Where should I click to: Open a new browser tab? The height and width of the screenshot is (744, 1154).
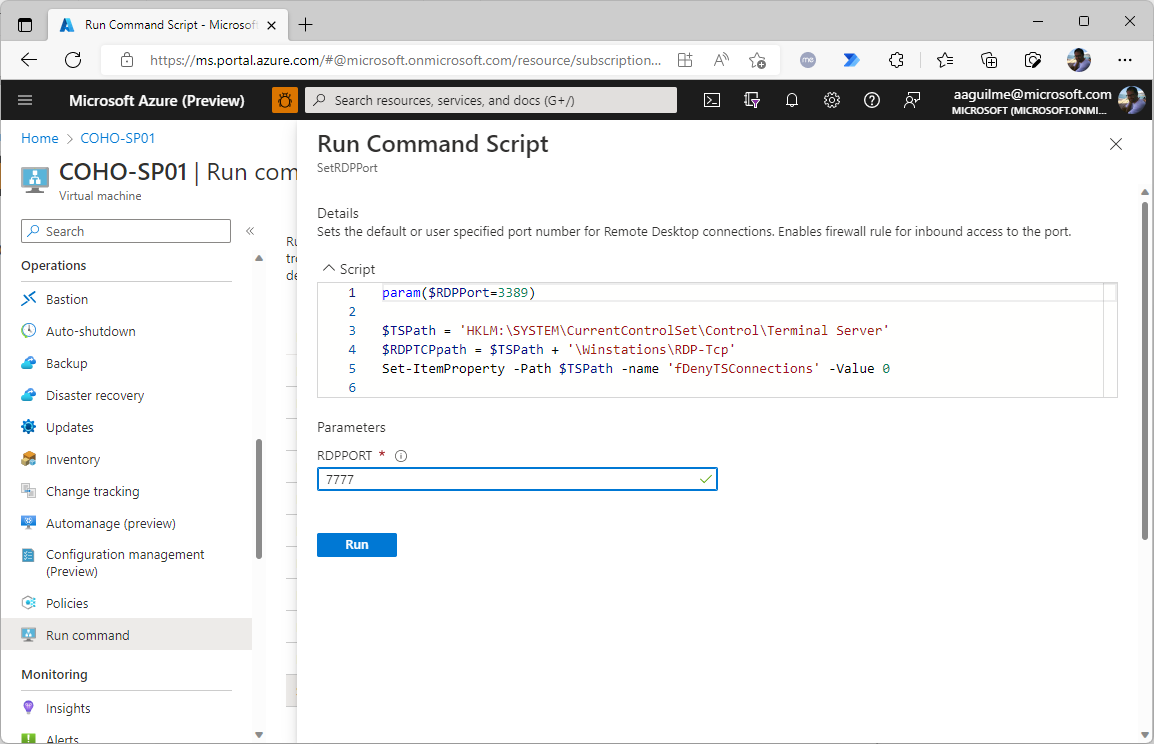306,24
